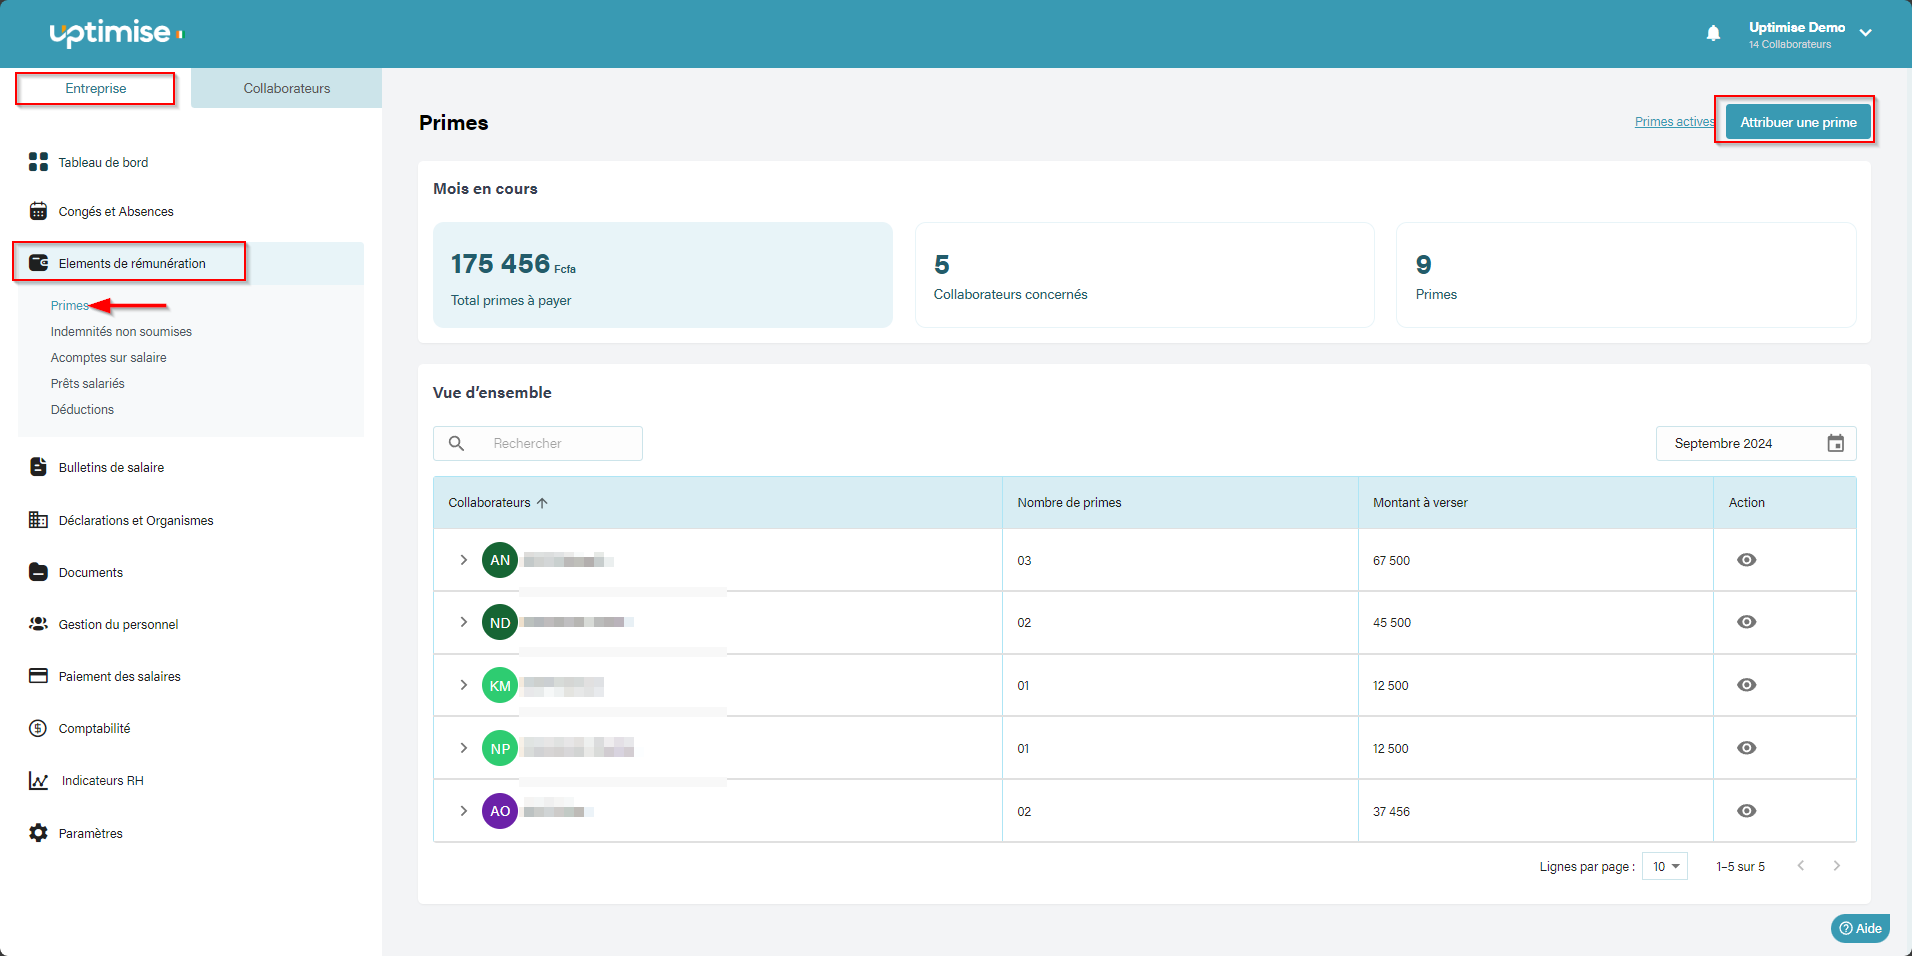Open the calendar icon in month picker
Image resolution: width=1912 pixels, height=956 pixels.
coord(1835,443)
